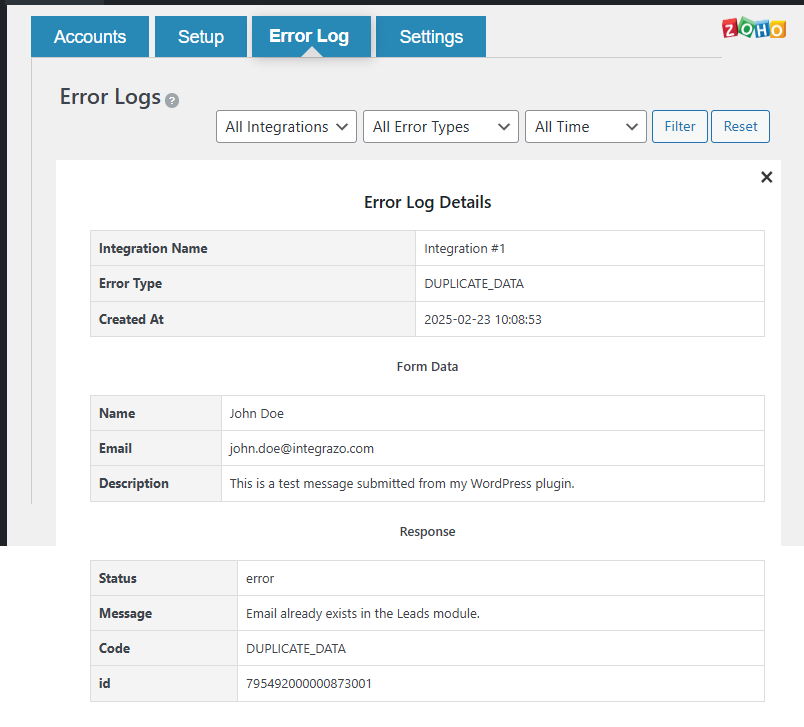Open the Accounts tab

coord(90,36)
